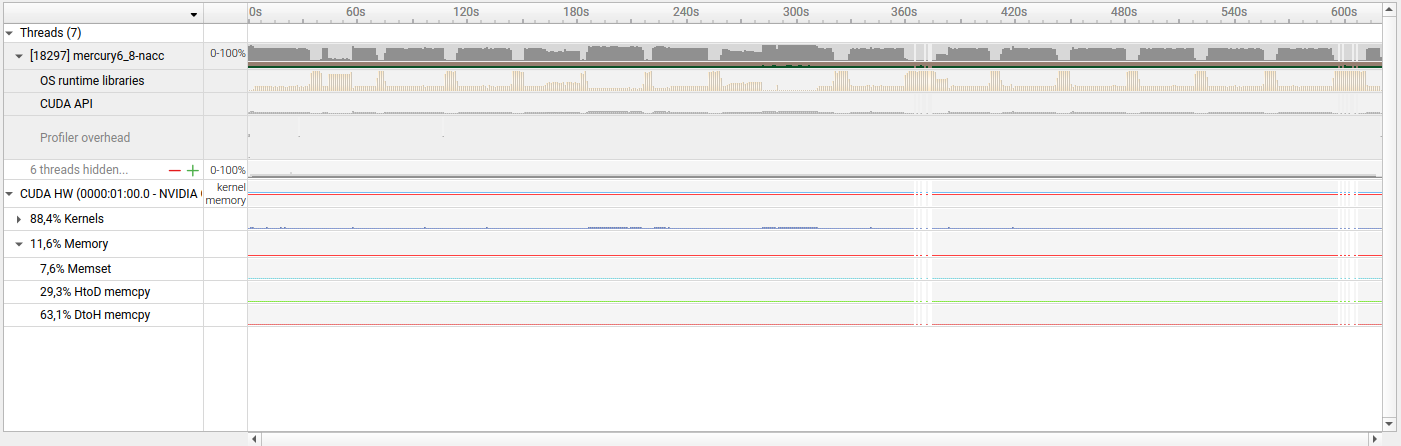Viewport: 1401px width, 446px height.
Task: Open the dropdown arrow in the row header
Action: pos(193,14)
